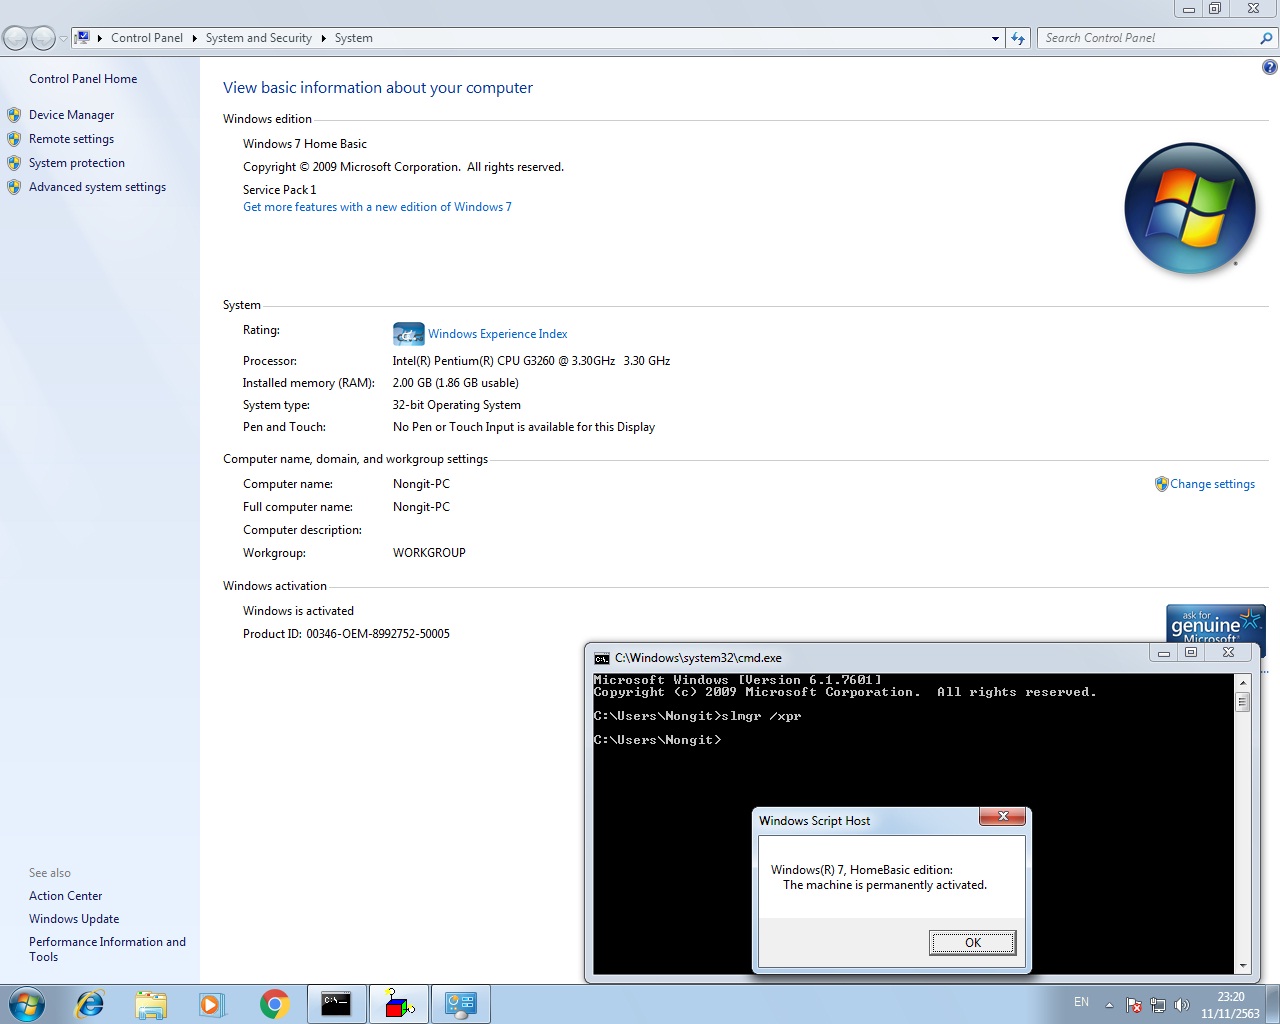Click the EN language indicator
The image size is (1280, 1024).
point(1081,1002)
